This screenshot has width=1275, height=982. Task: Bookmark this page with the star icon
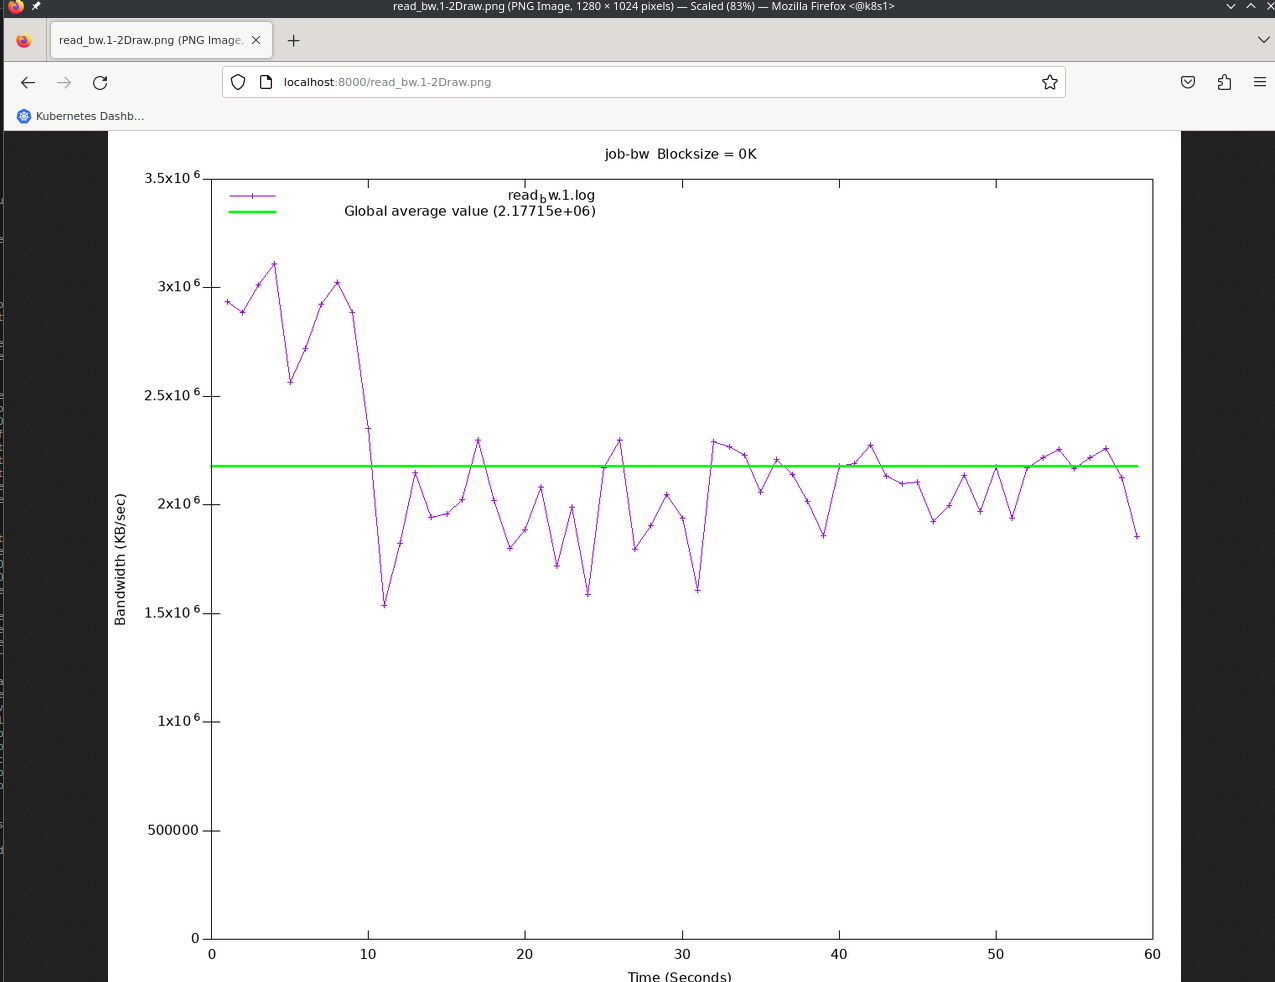coord(1049,82)
